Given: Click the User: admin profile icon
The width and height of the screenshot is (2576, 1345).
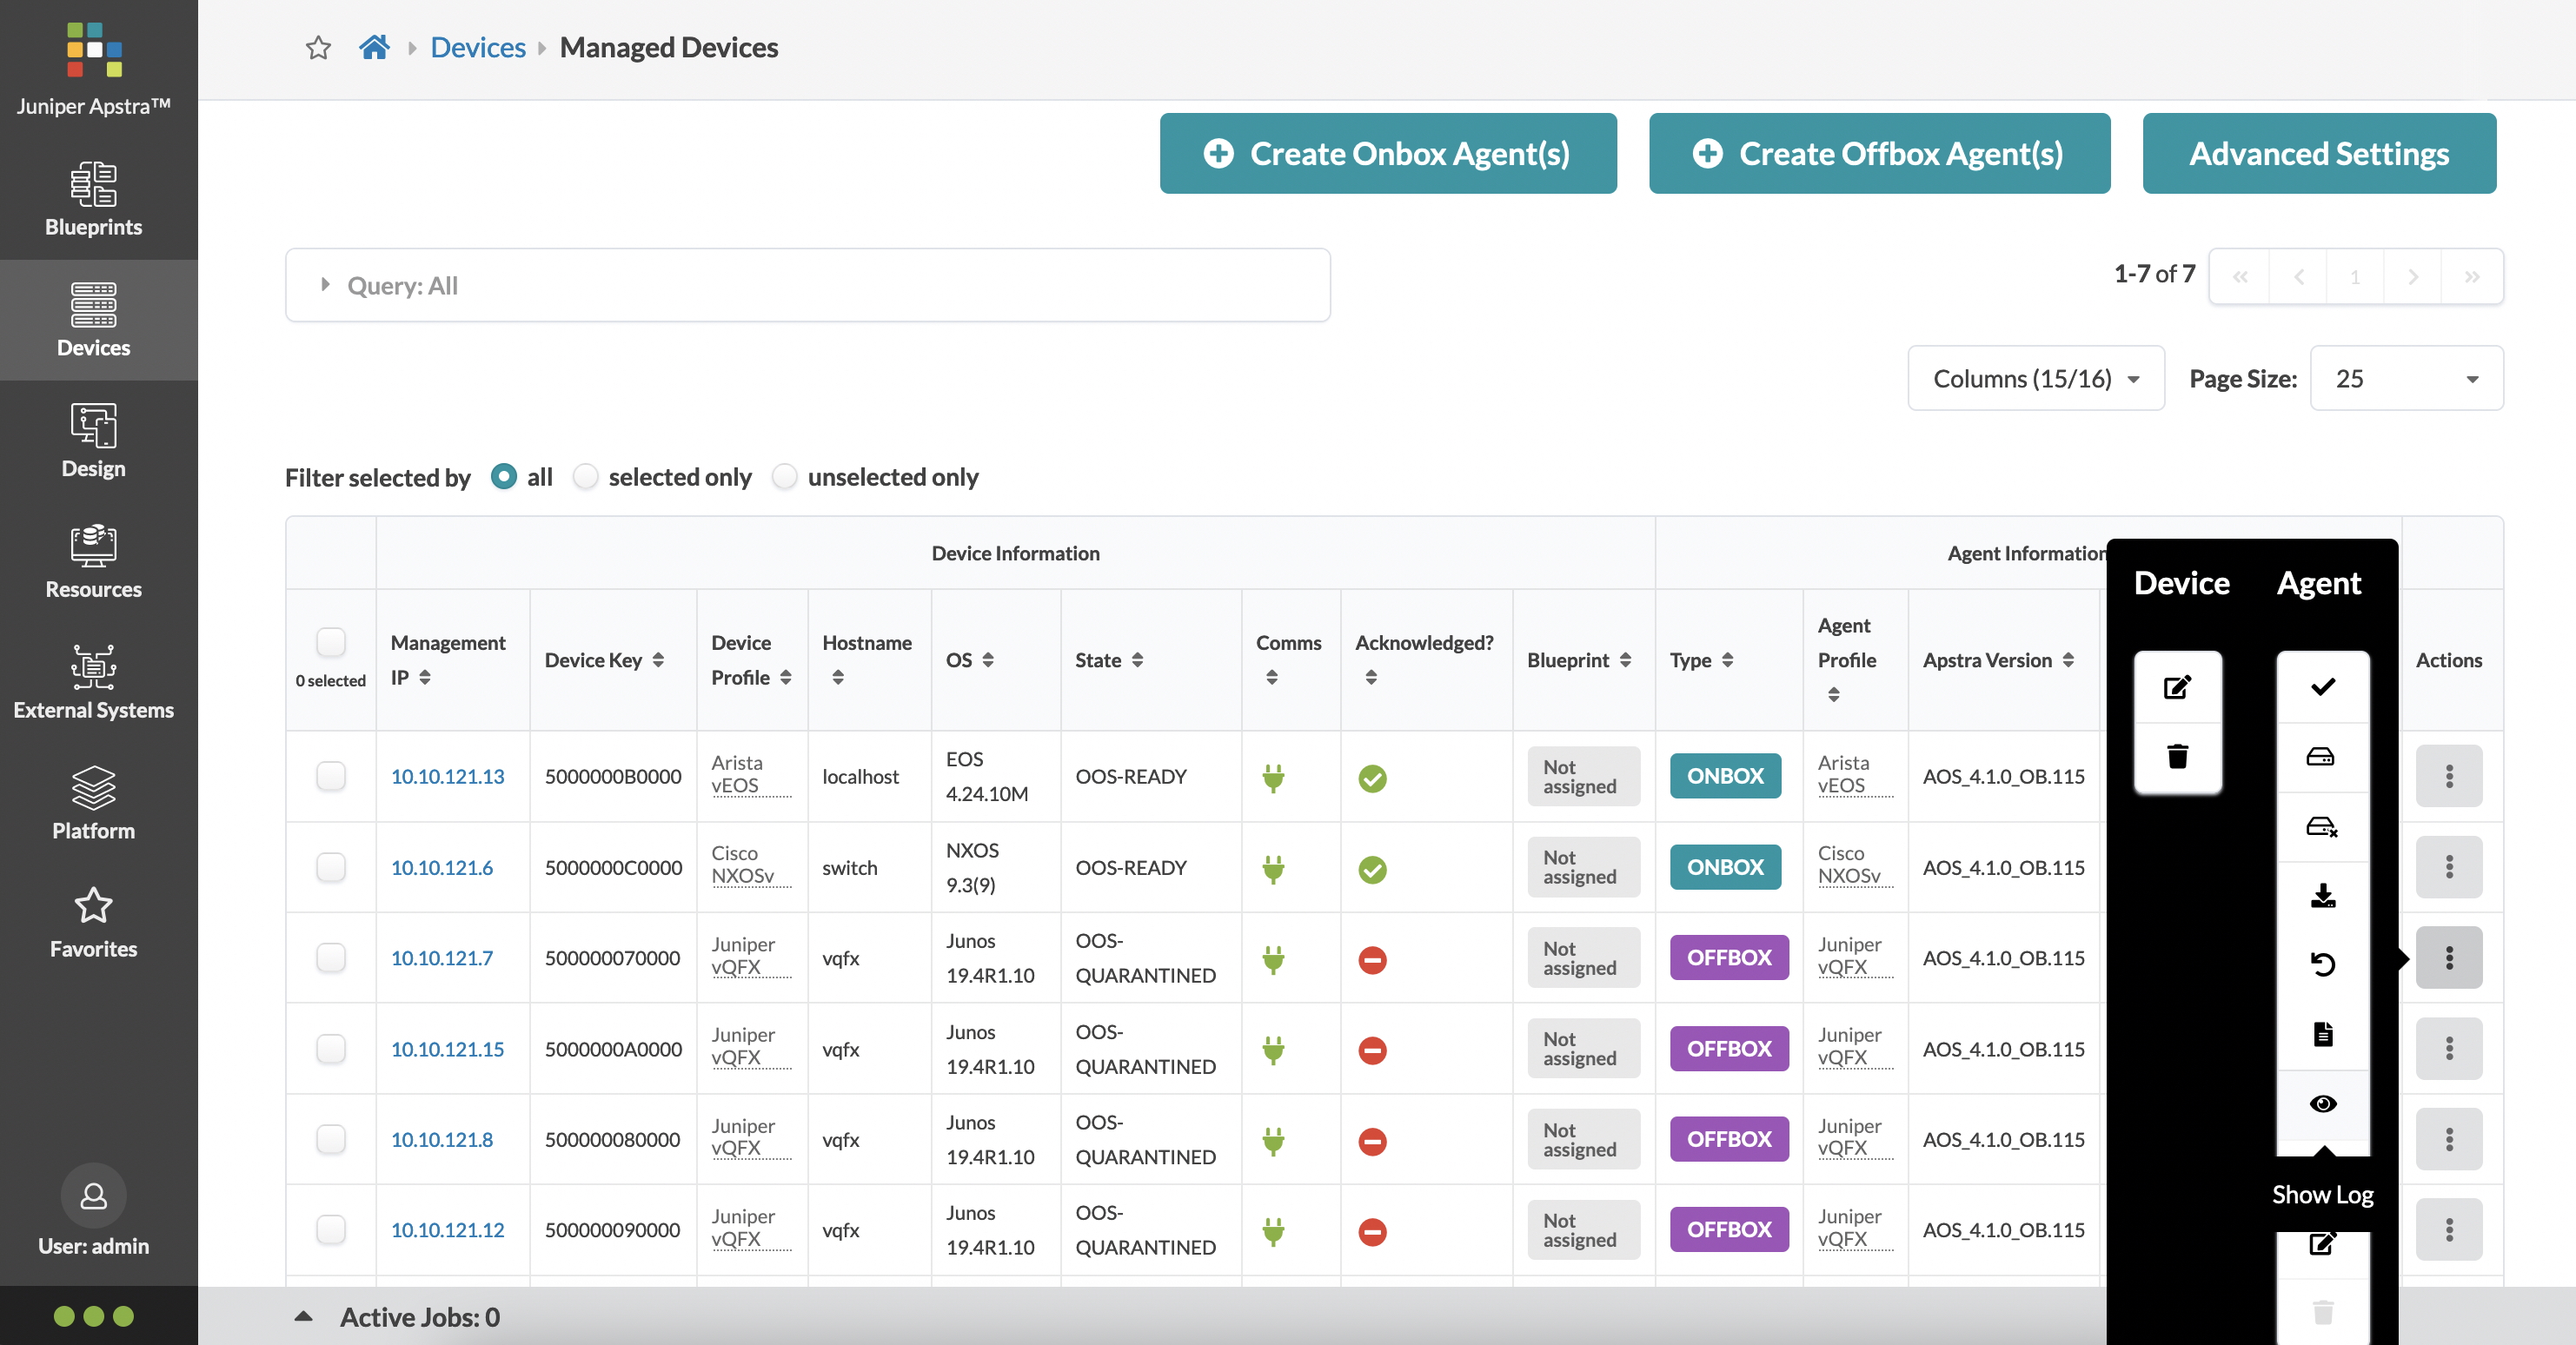Looking at the screenshot, I should 93,1195.
